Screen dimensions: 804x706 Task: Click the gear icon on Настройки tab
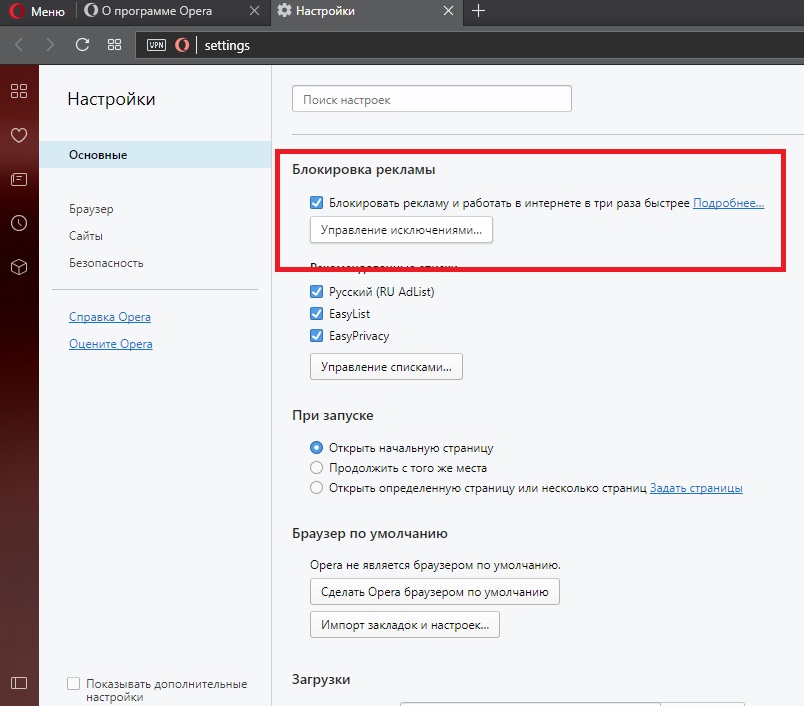[x=284, y=10]
